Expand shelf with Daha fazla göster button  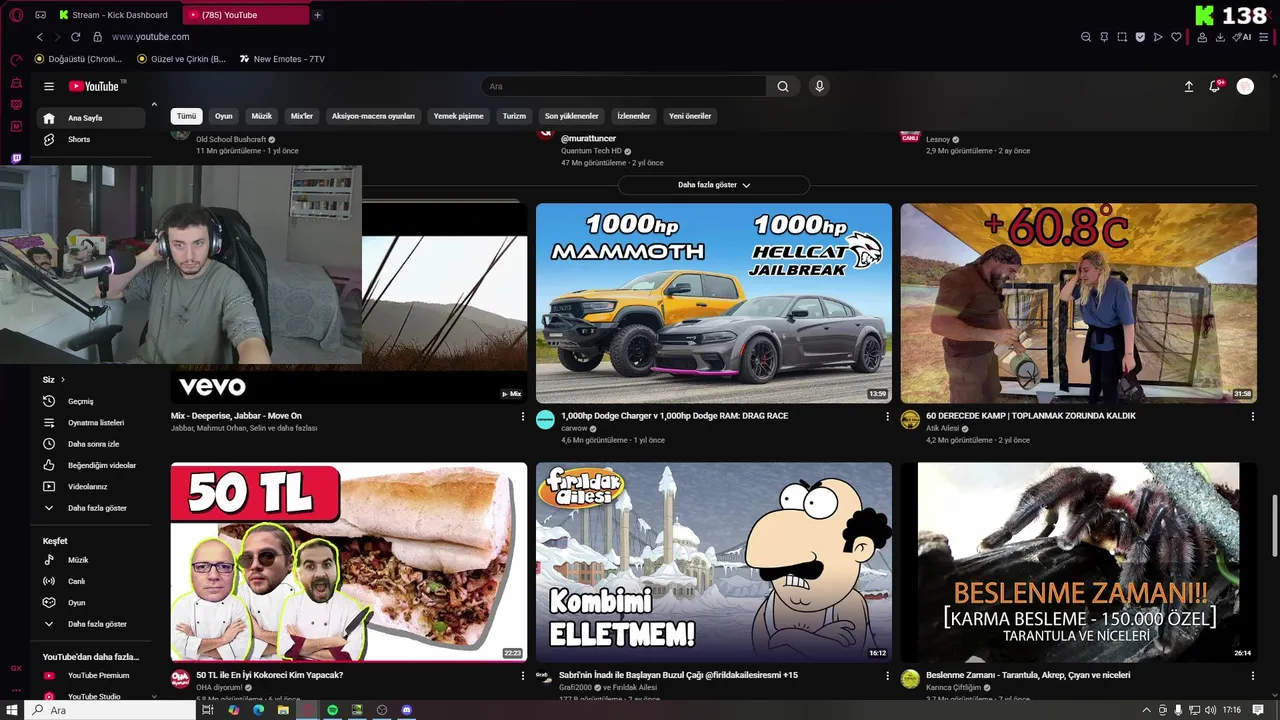click(x=713, y=185)
